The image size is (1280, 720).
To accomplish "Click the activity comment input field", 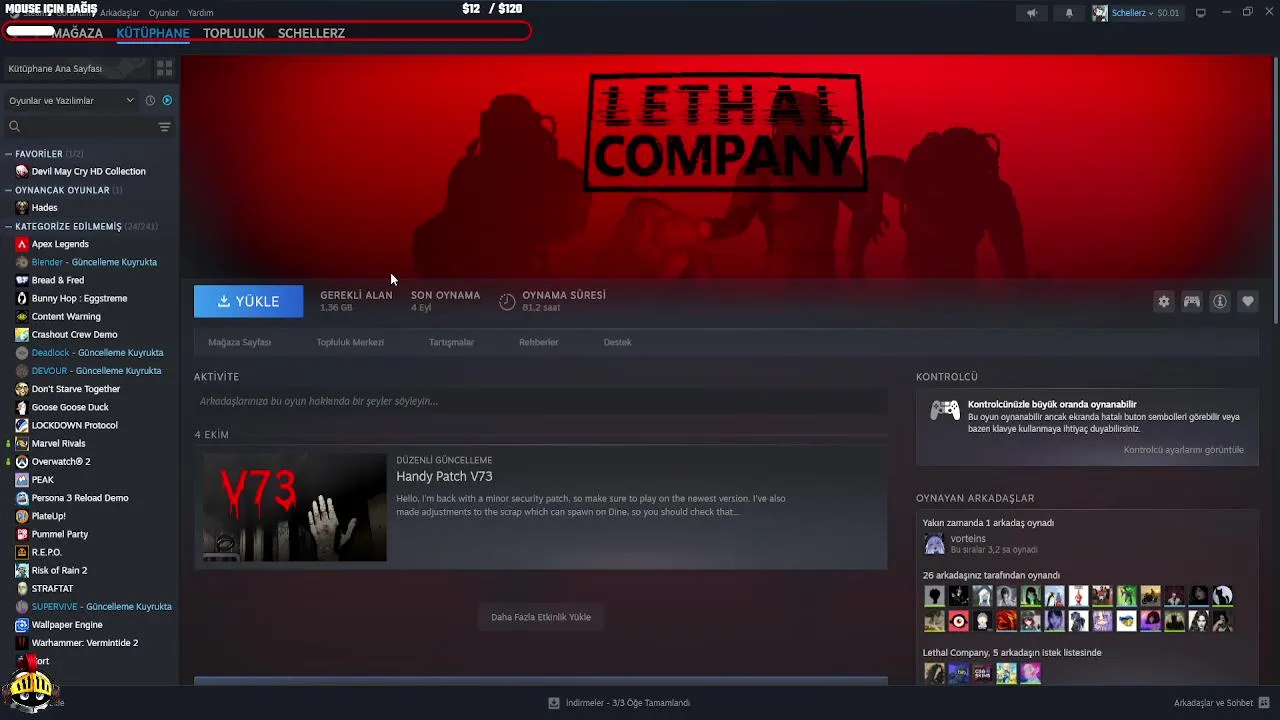I will pos(540,401).
